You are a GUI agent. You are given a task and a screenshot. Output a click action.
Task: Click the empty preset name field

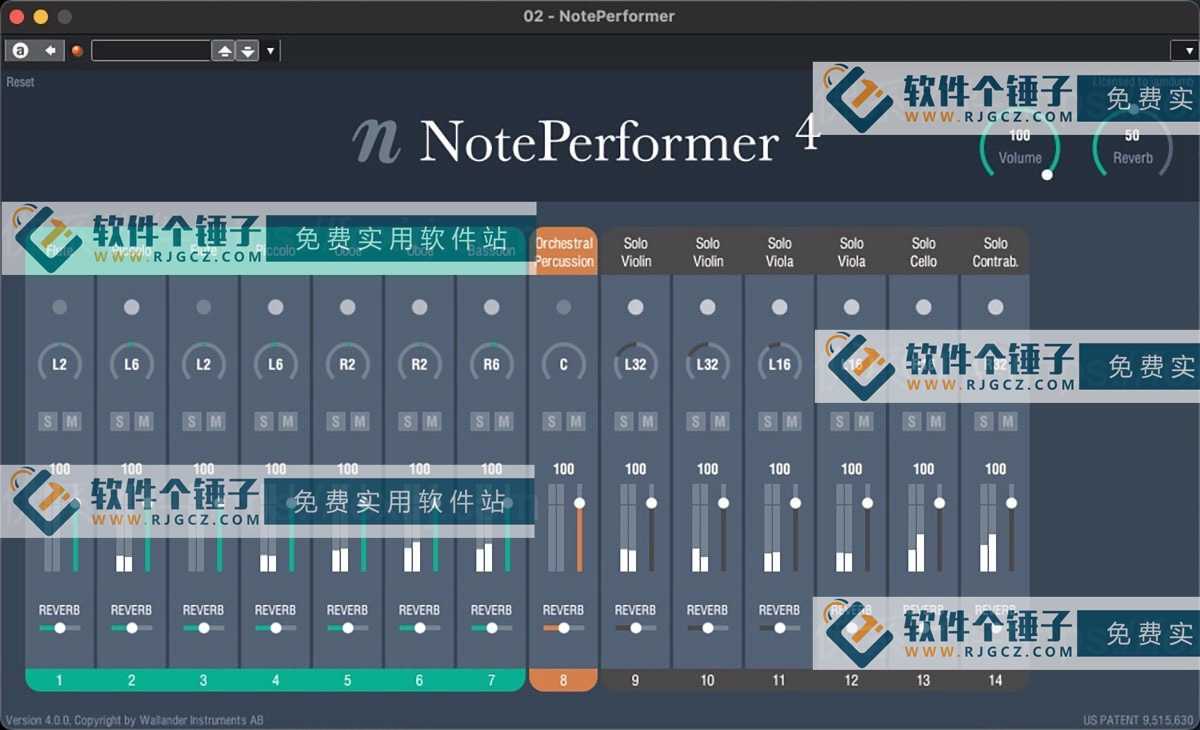(151, 50)
